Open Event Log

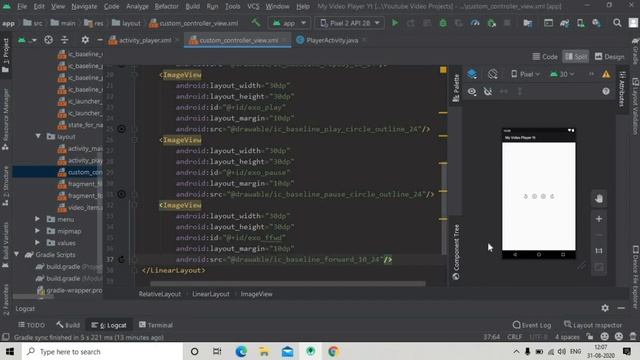coord(531,325)
